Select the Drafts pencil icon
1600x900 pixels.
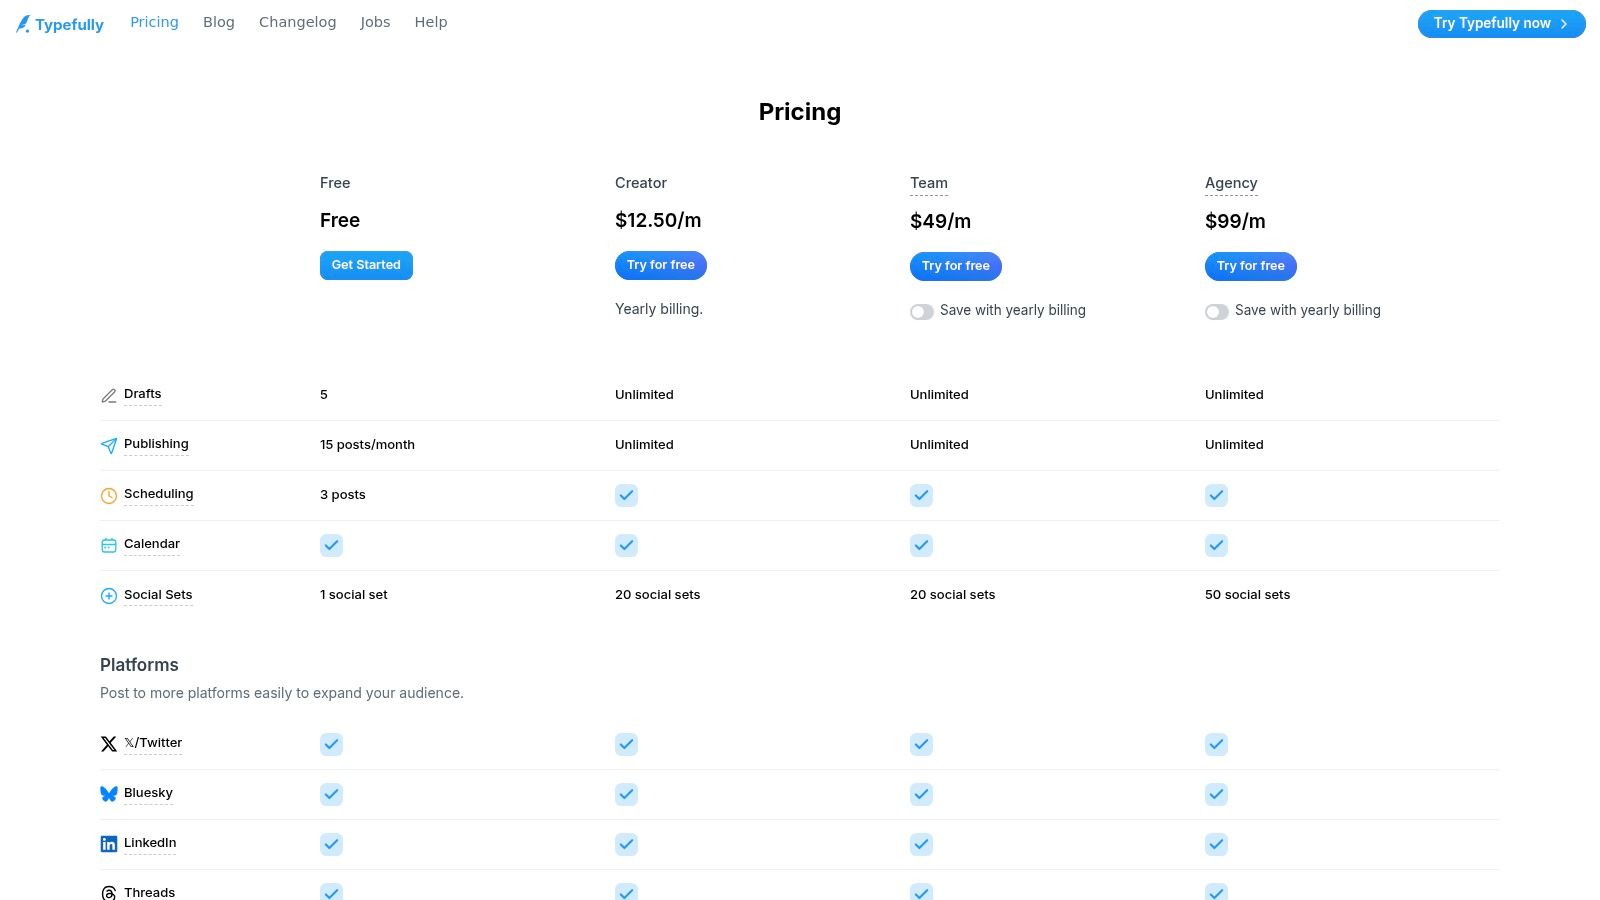(109, 395)
